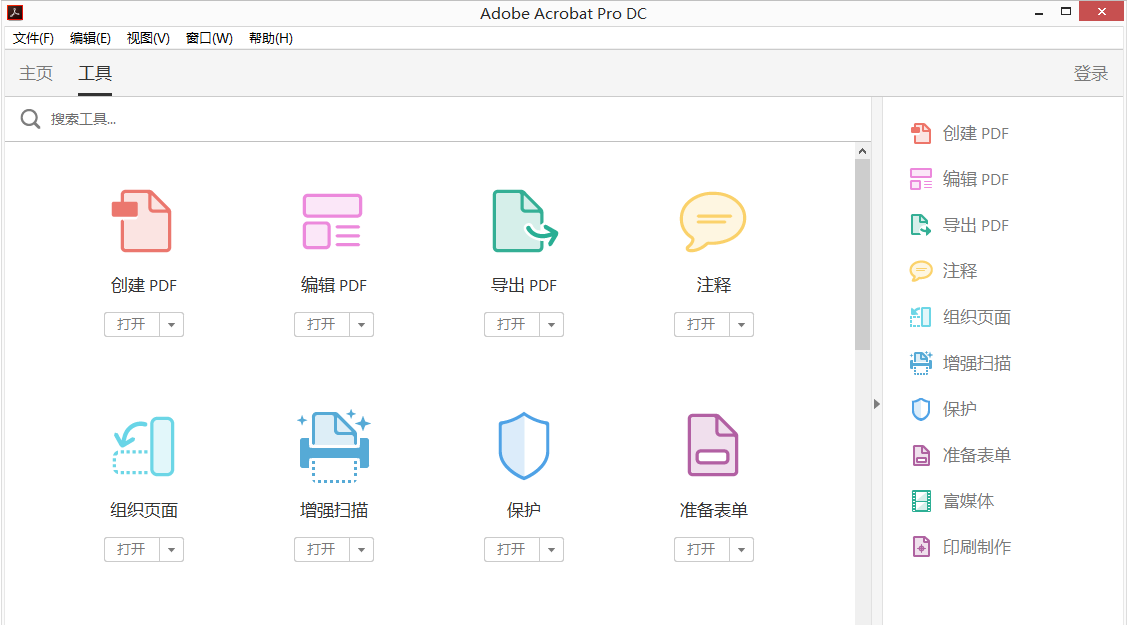This screenshot has width=1128, height=625.
Task: Click the 增强扫描 label in right sidebar
Action: pyautogui.click(x=977, y=363)
